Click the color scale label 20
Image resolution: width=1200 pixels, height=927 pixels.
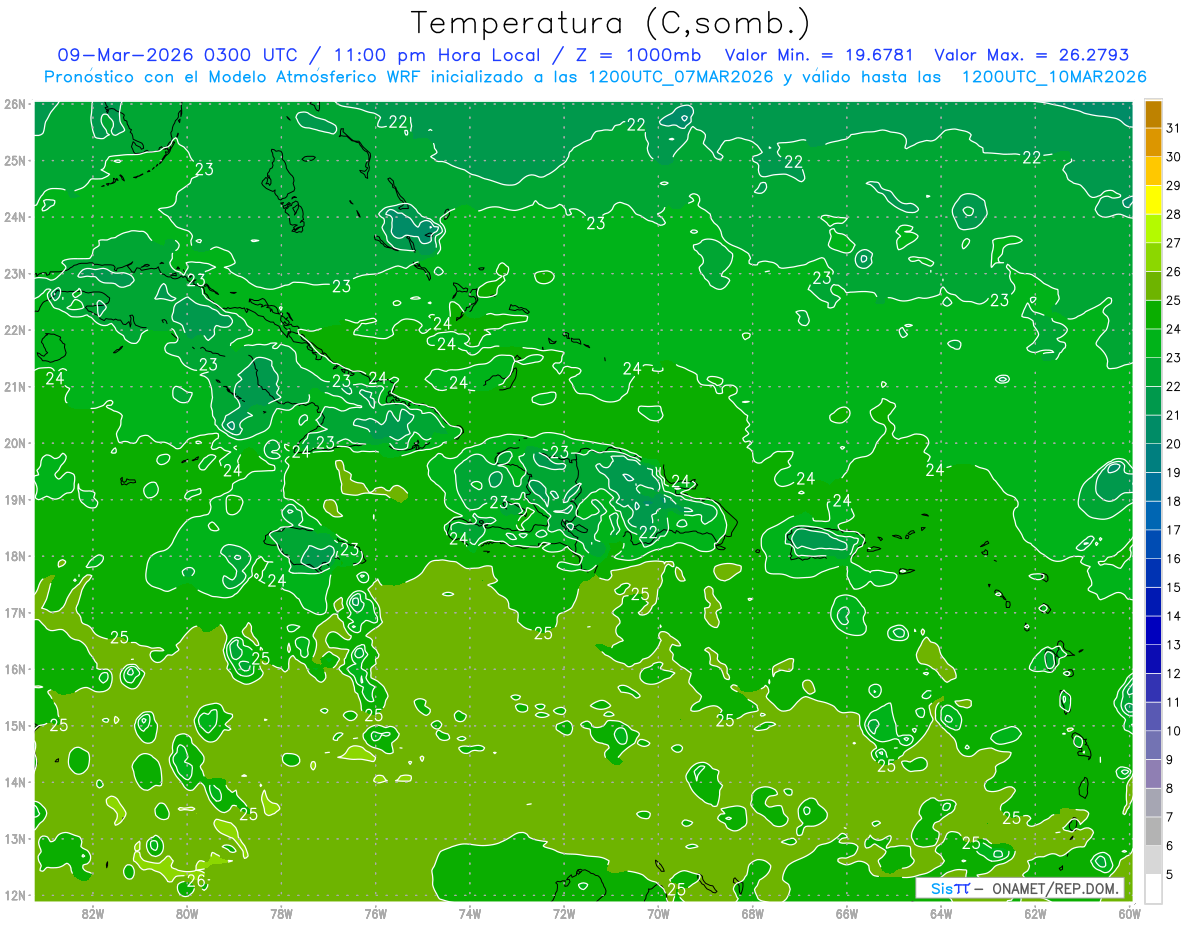(x=1174, y=444)
